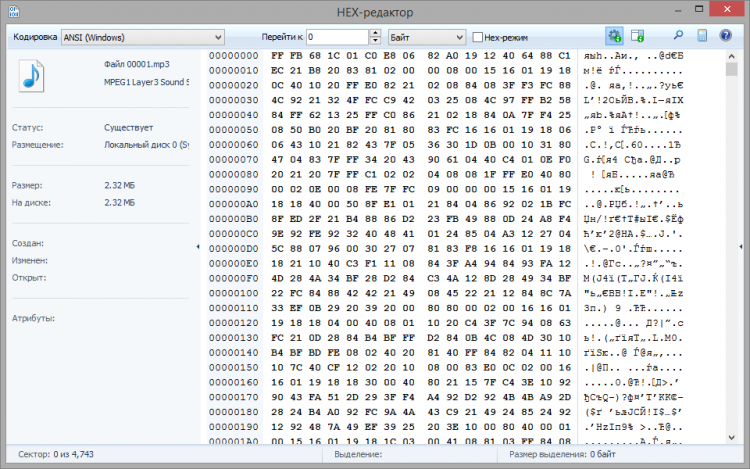
Task: Click first byte FF in row 00000000
Action: pos(277,55)
